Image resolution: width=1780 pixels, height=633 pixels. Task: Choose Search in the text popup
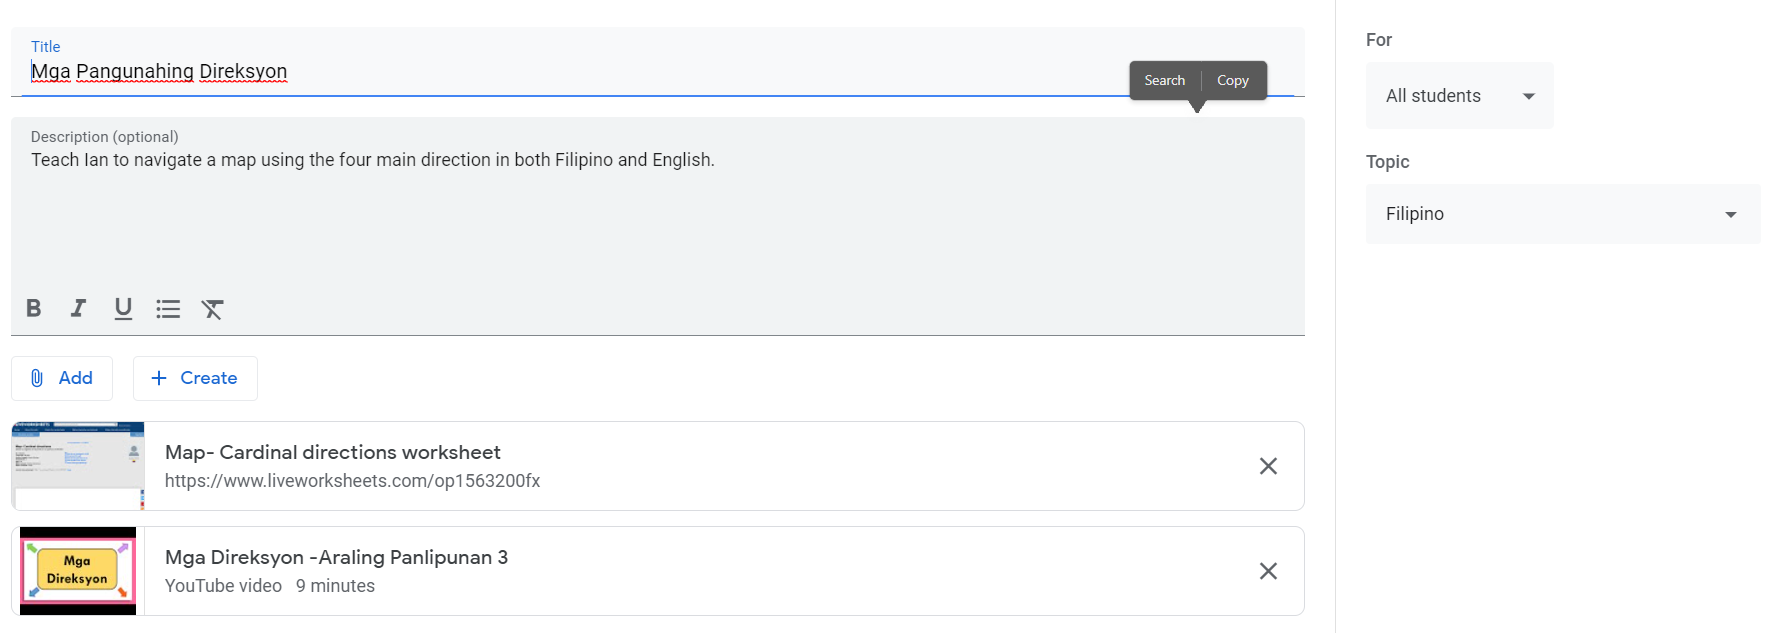(x=1164, y=81)
